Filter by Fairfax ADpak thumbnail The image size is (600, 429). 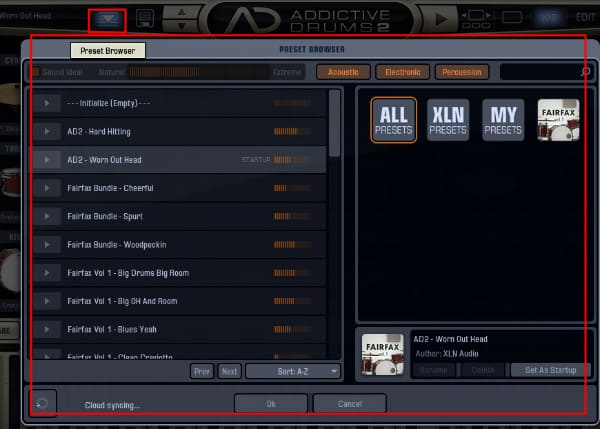(x=558, y=120)
